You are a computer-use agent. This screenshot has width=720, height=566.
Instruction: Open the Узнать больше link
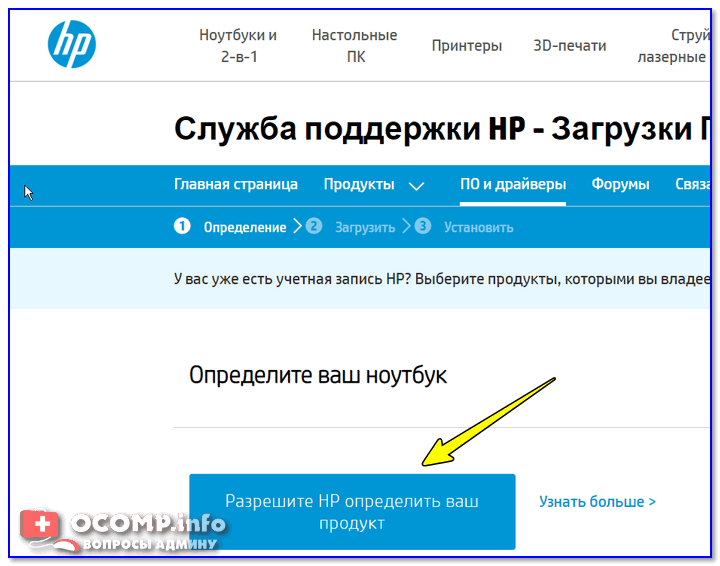(x=597, y=502)
